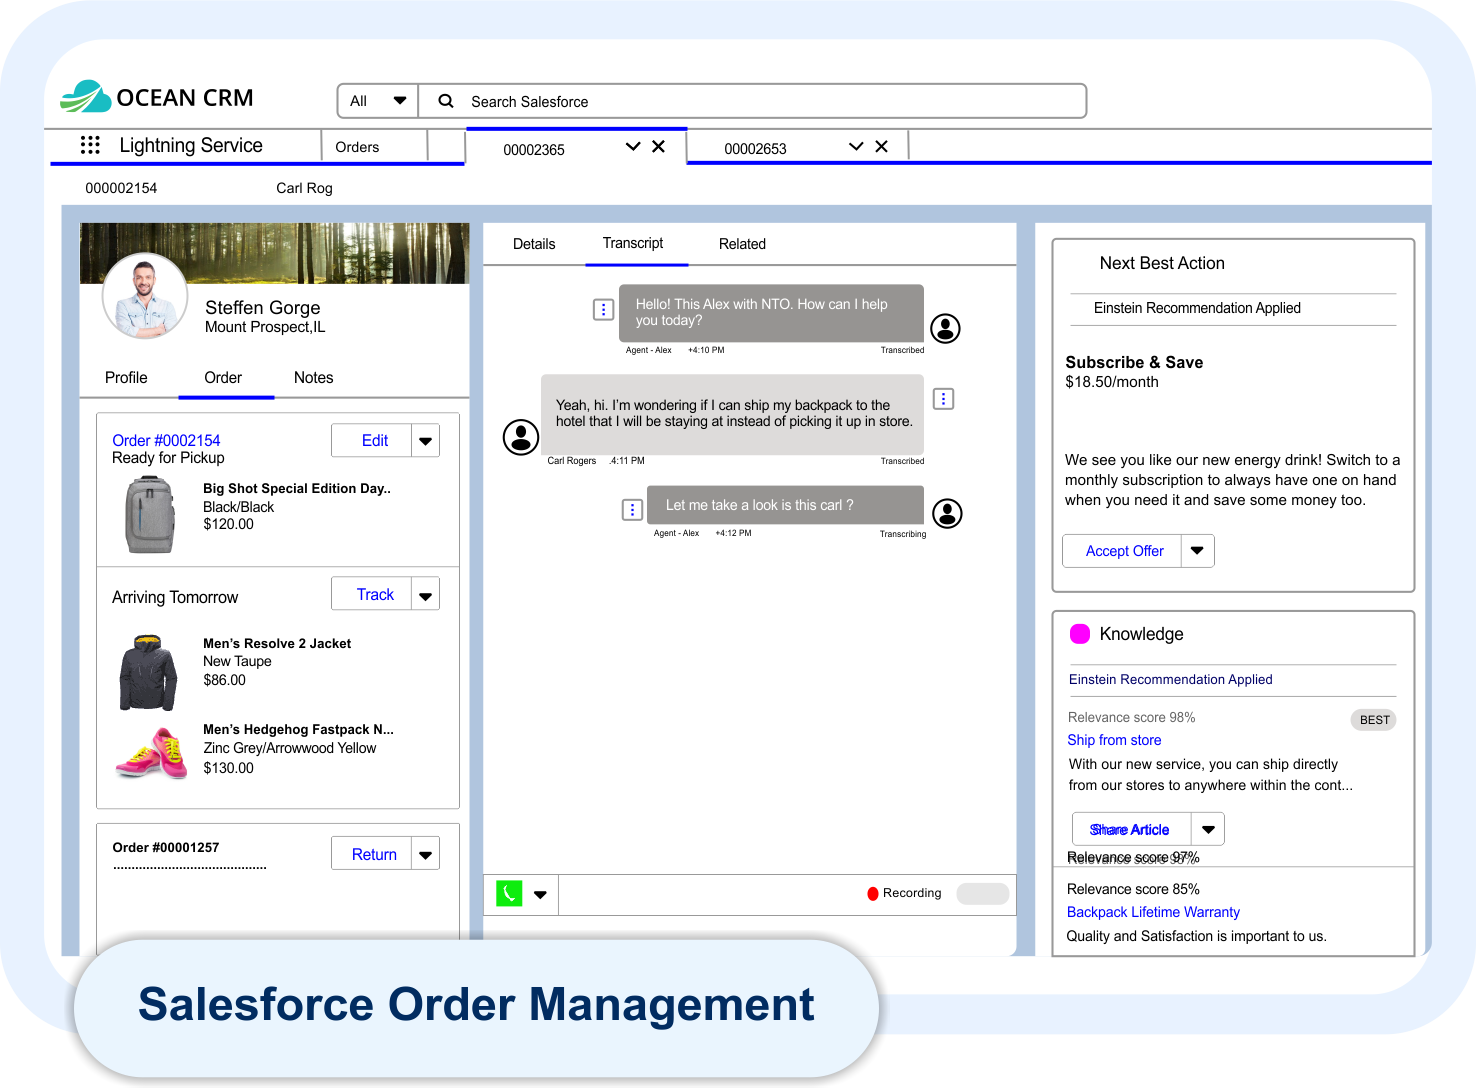The width and height of the screenshot is (1476, 1088).
Task: Open options menu beside 'Let me take a look' message
Action: click(x=632, y=510)
